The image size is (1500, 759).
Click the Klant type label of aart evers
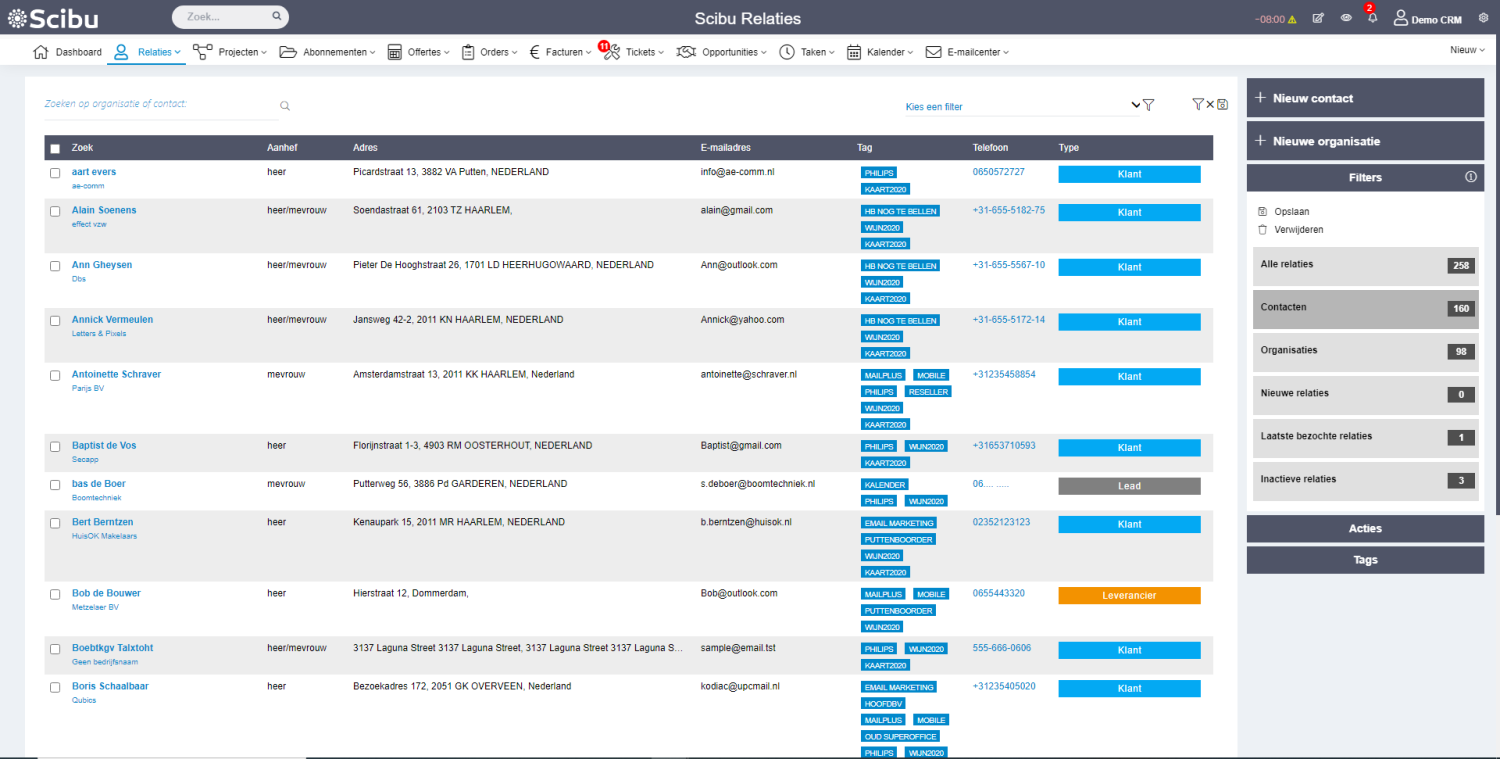pyautogui.click(x=1129, y=174)
